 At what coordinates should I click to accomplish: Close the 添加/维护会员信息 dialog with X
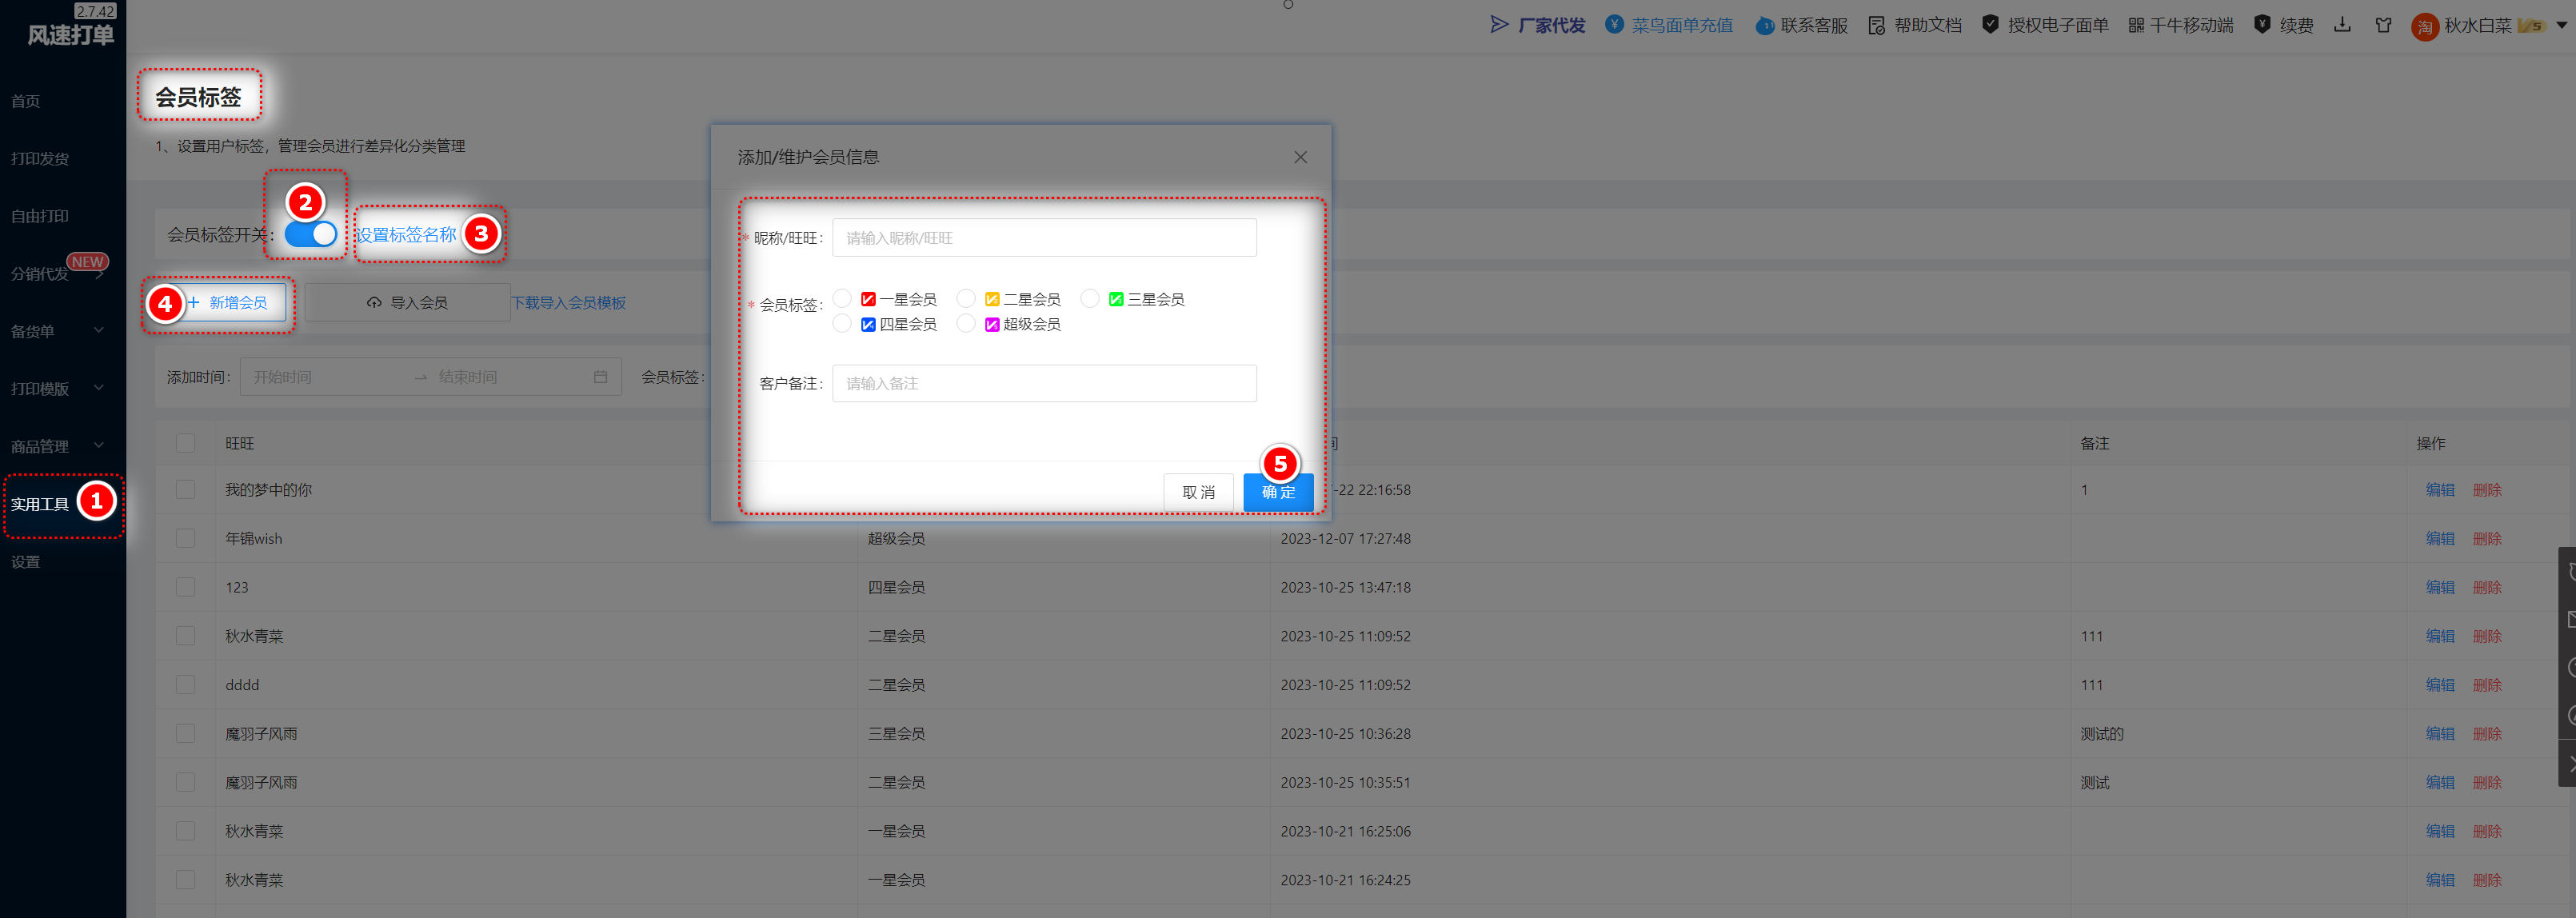click(1300, 157)
